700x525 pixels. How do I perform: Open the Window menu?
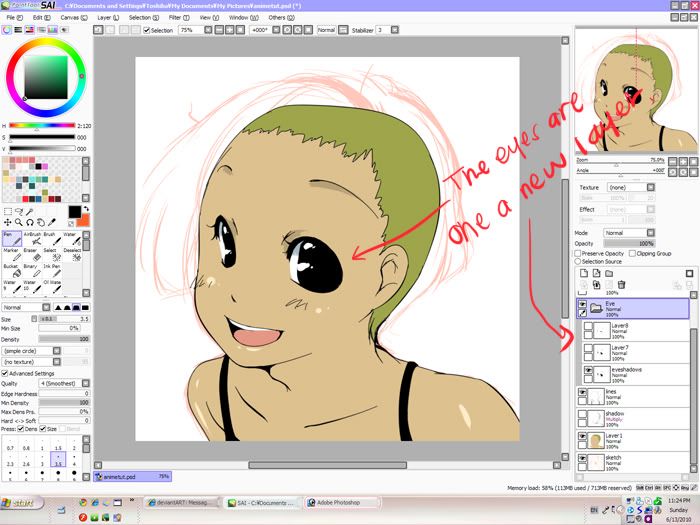click(x=243, y=17)
